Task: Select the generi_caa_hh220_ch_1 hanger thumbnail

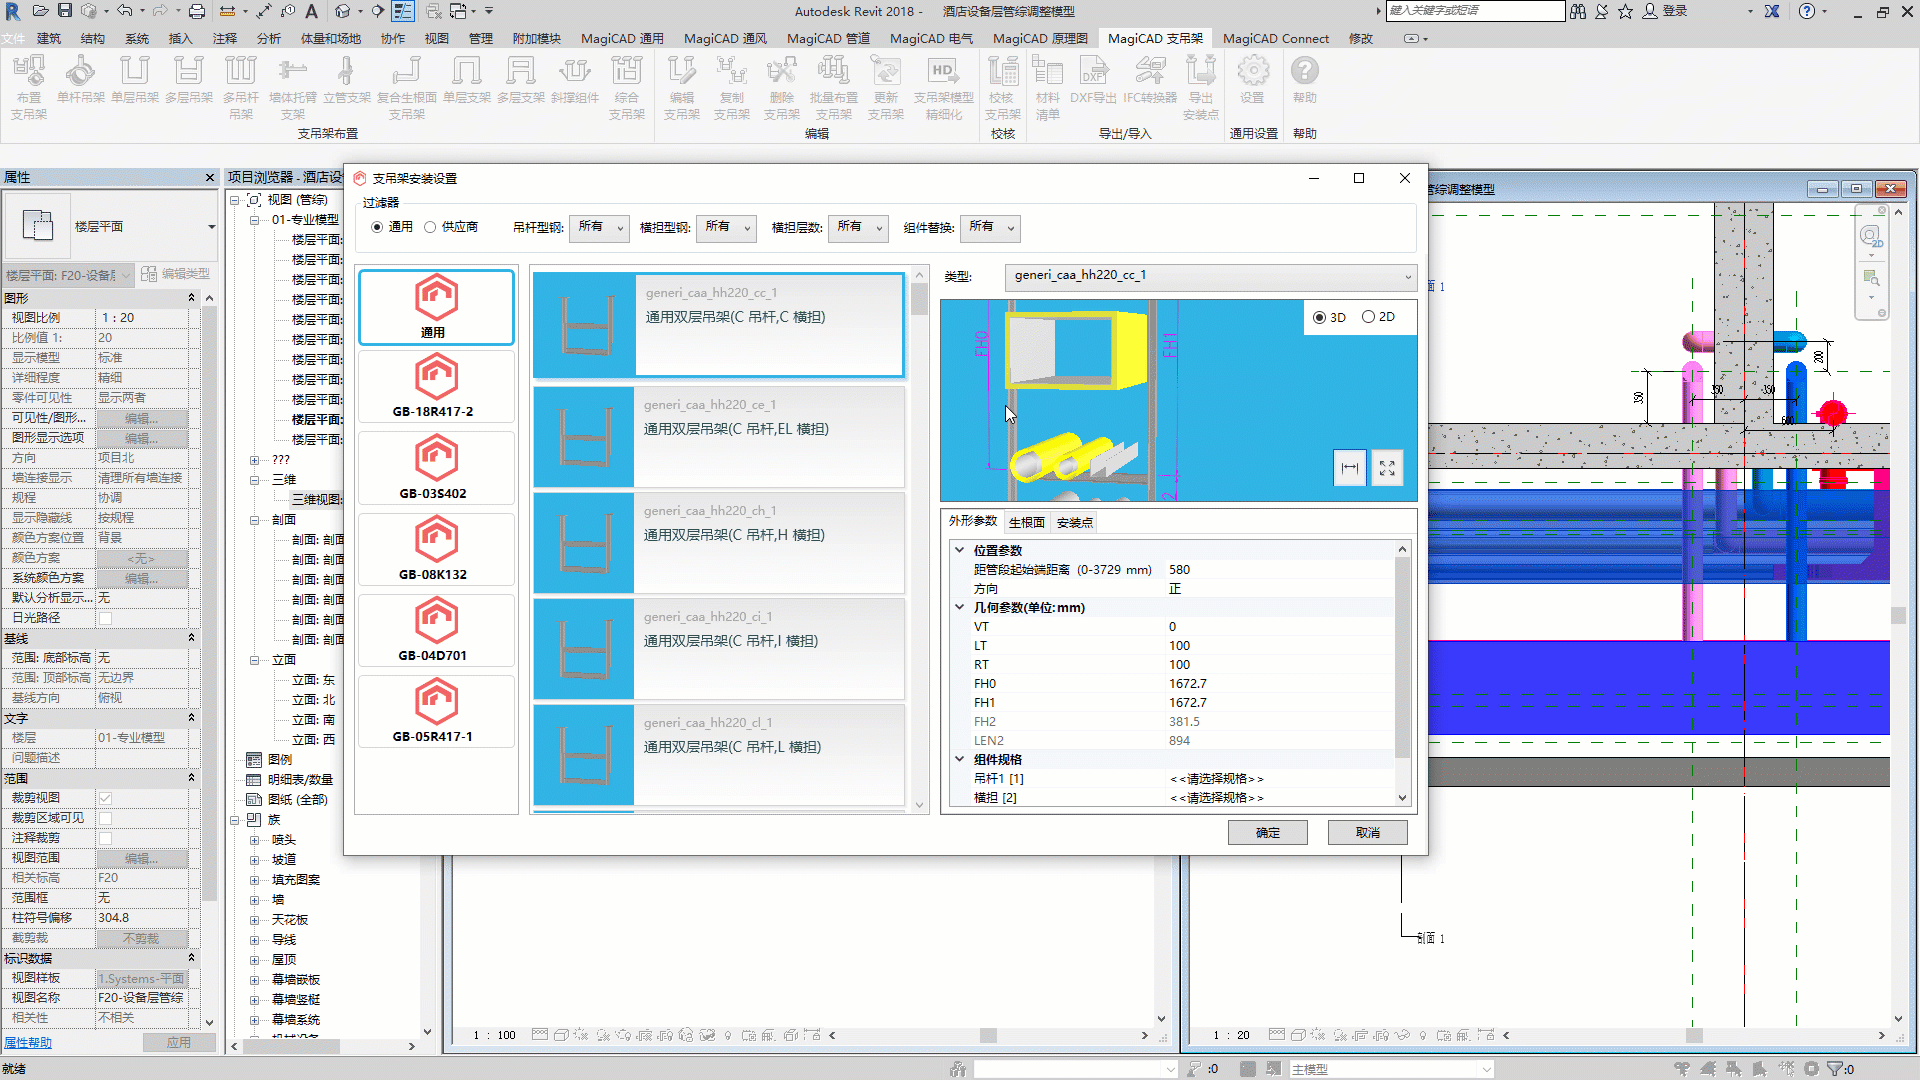Action: tap(584, 543)
